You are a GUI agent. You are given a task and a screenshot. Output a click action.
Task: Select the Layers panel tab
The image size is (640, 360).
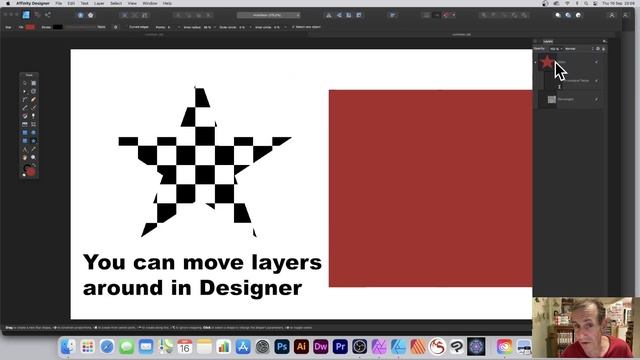click(548, 41)
